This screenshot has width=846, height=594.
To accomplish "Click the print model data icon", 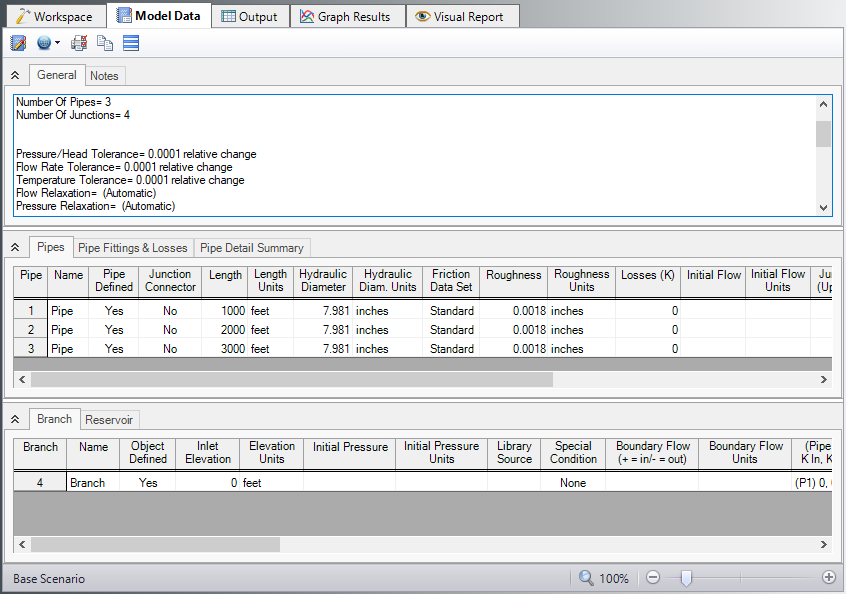I will point(79,43).
